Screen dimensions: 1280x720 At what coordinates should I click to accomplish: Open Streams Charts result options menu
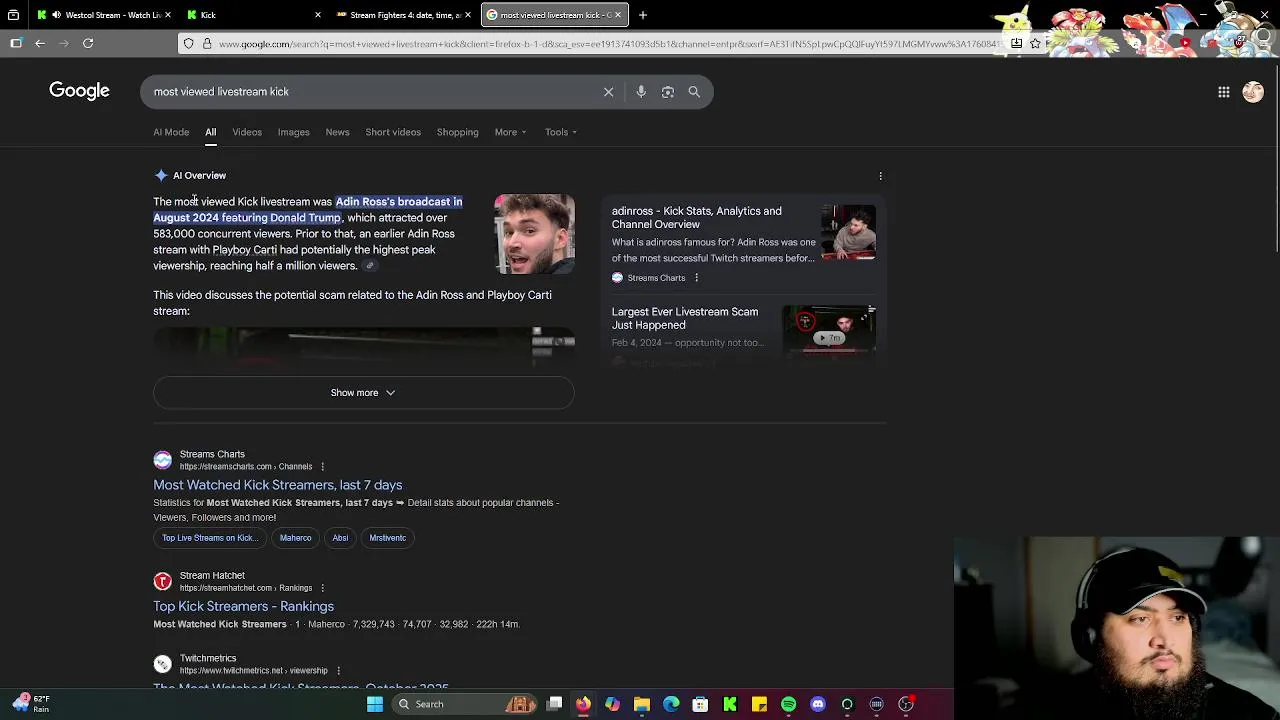(x=322, y=467)
